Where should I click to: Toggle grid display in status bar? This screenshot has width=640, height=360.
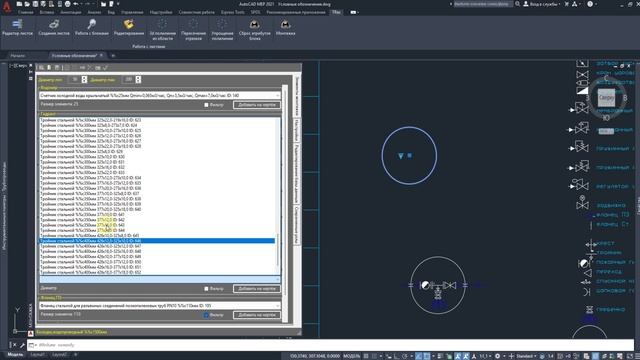pyautogui.click(x=366, y=356)
